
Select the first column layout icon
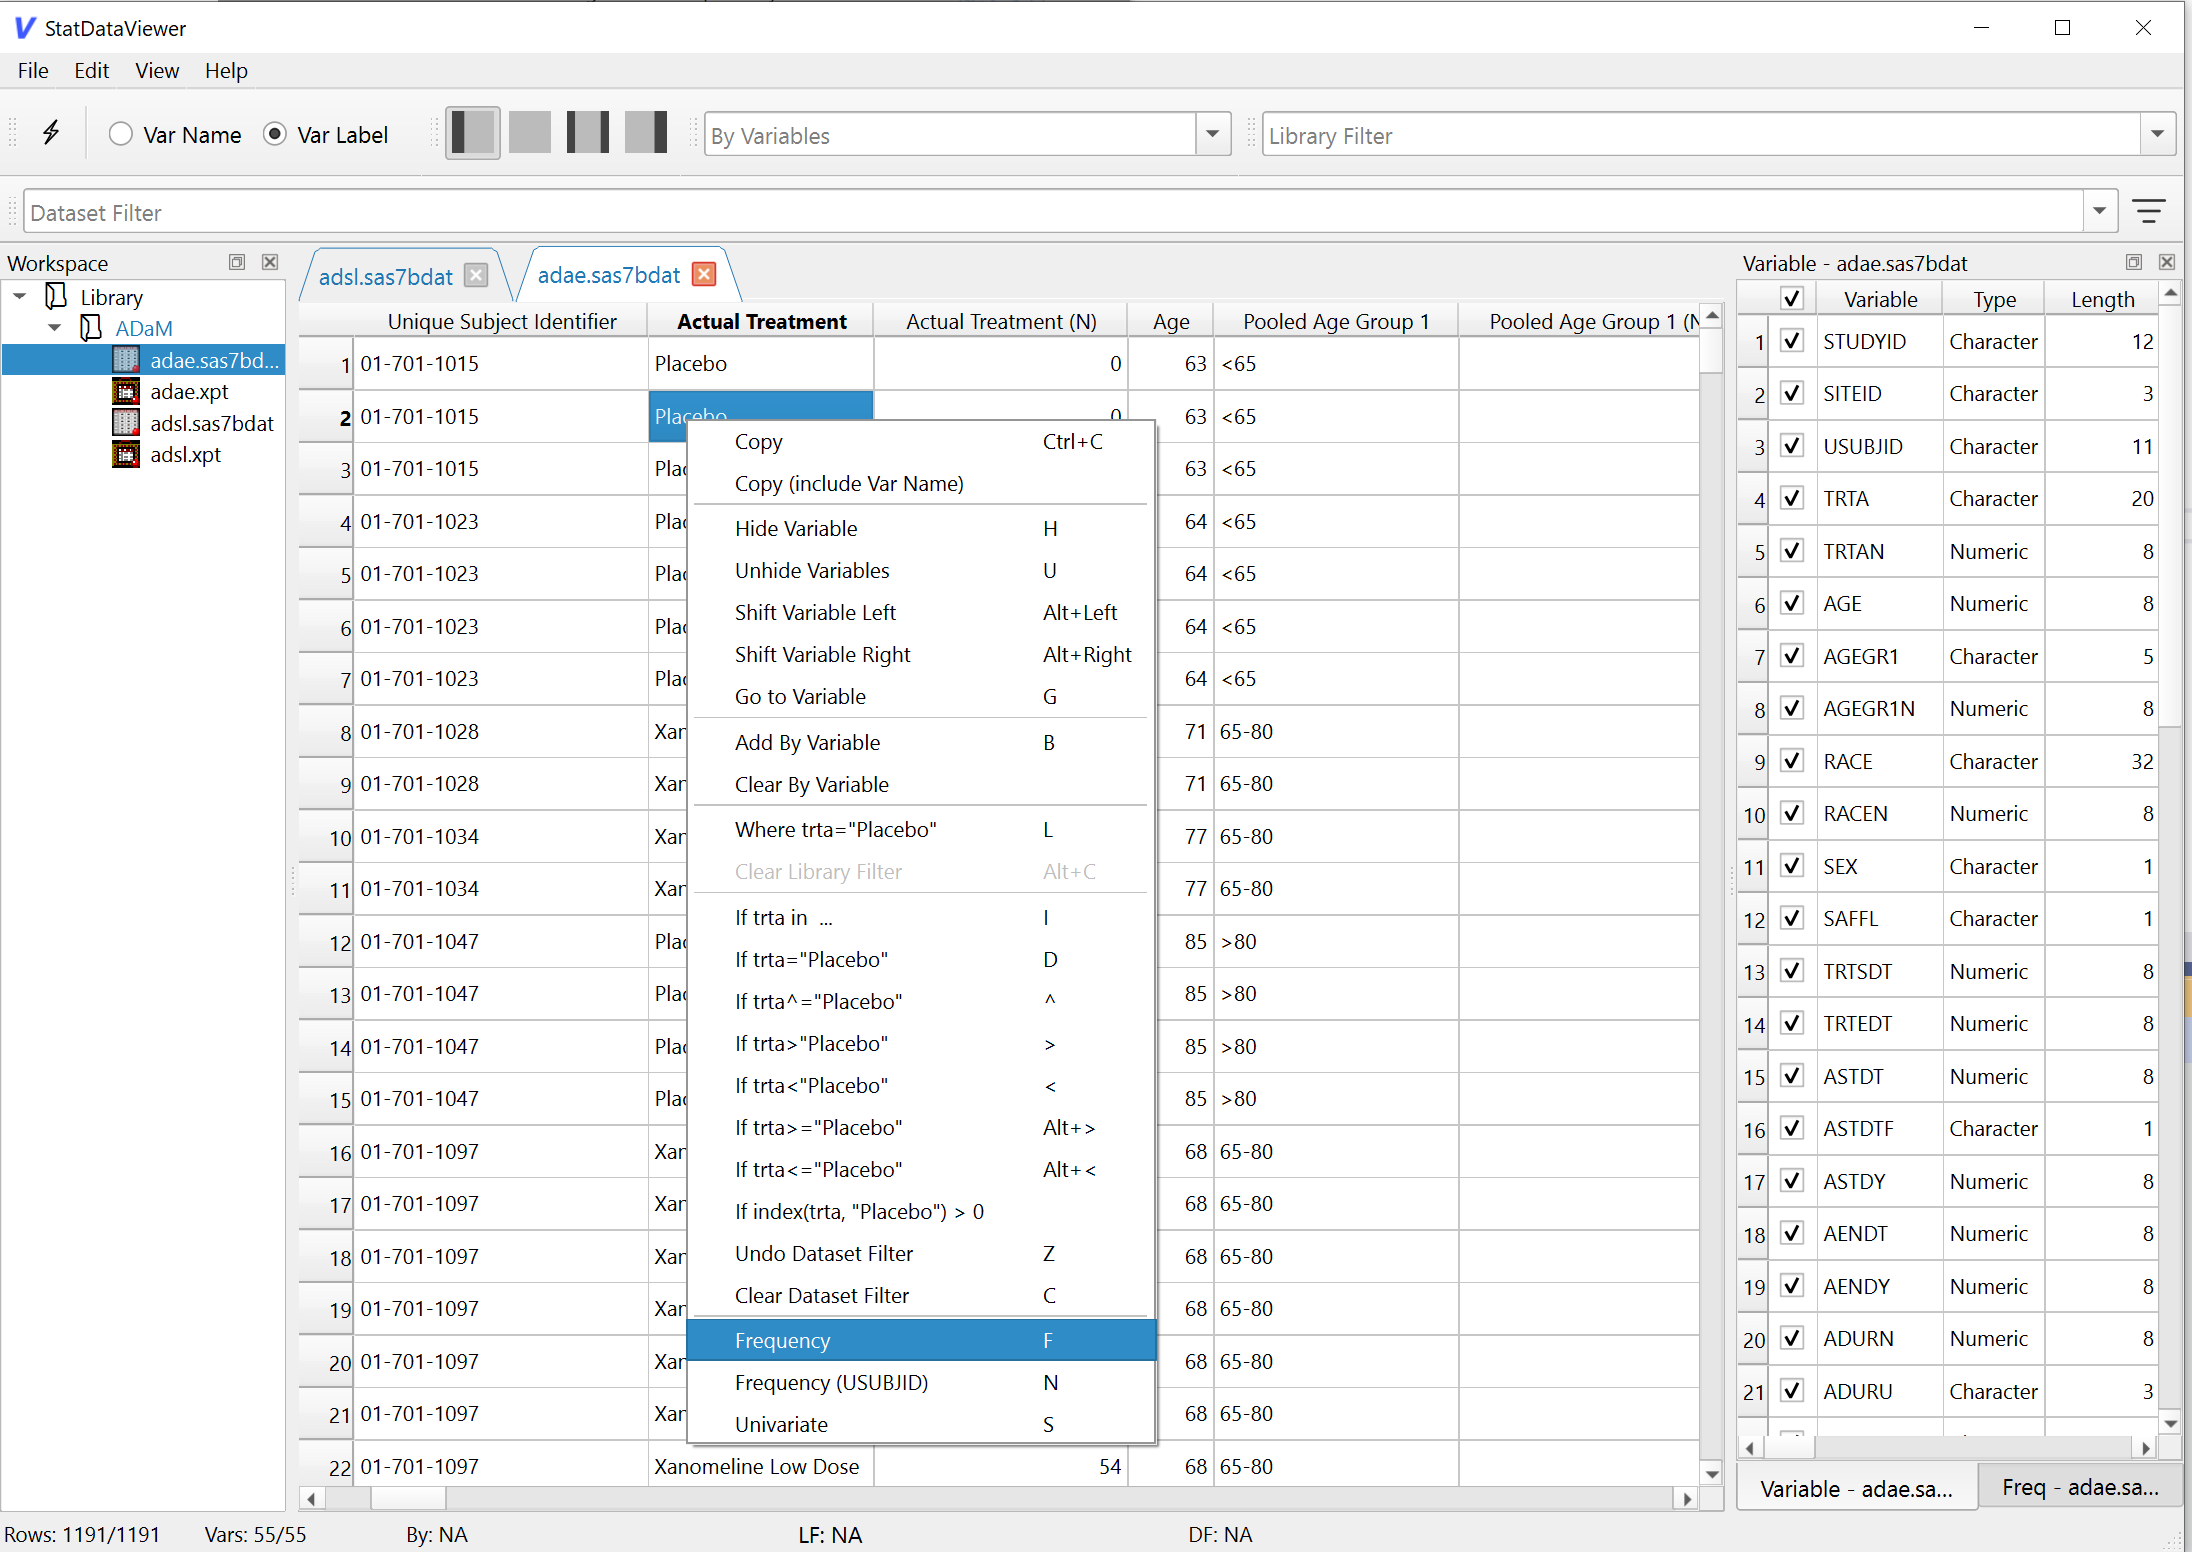(473, 133)
